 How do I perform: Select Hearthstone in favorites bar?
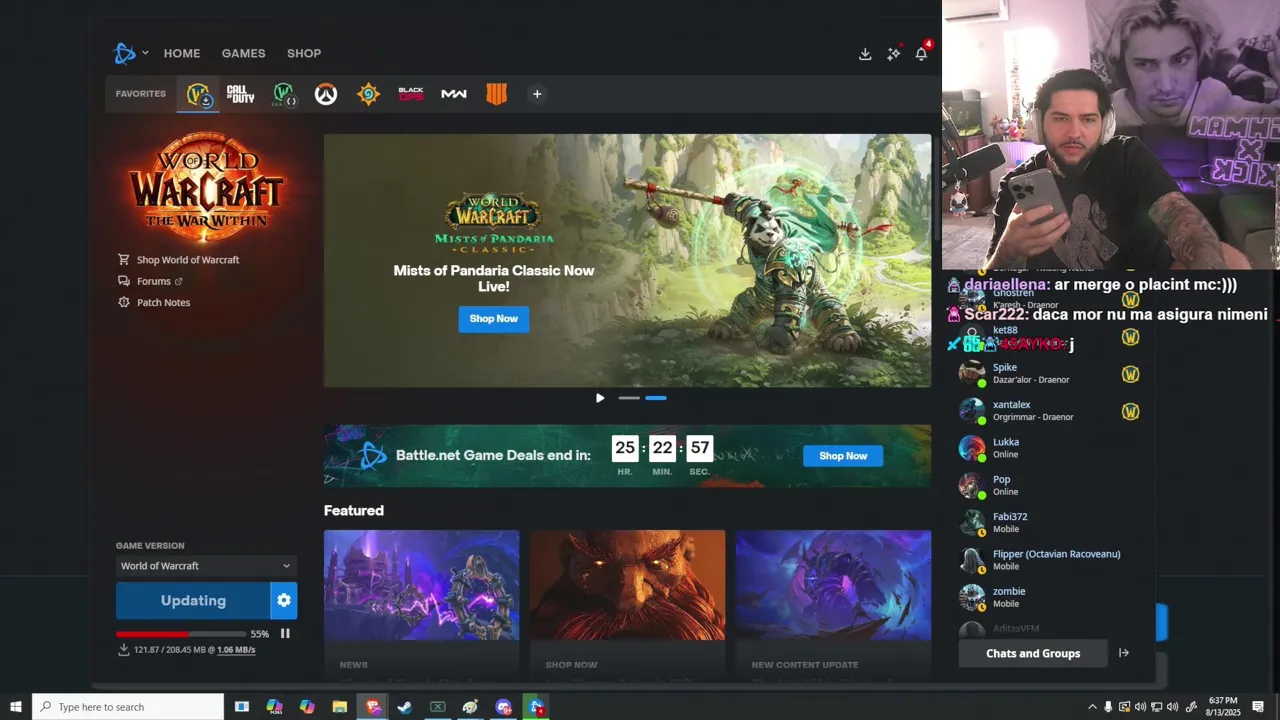point(368,94)
